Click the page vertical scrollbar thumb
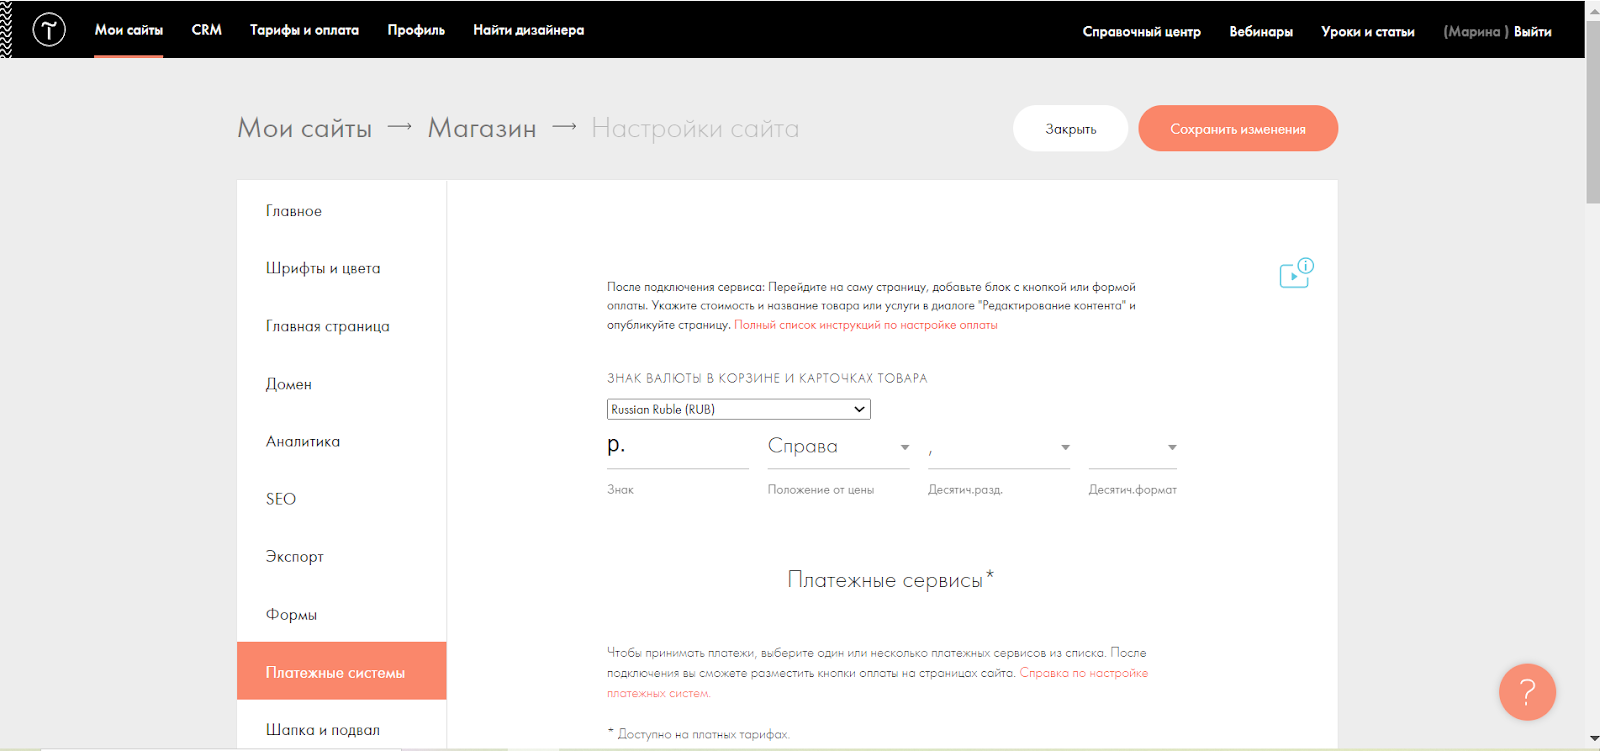The height and width of the screenshot is (751, 1600). click(x=1592, y=110)
